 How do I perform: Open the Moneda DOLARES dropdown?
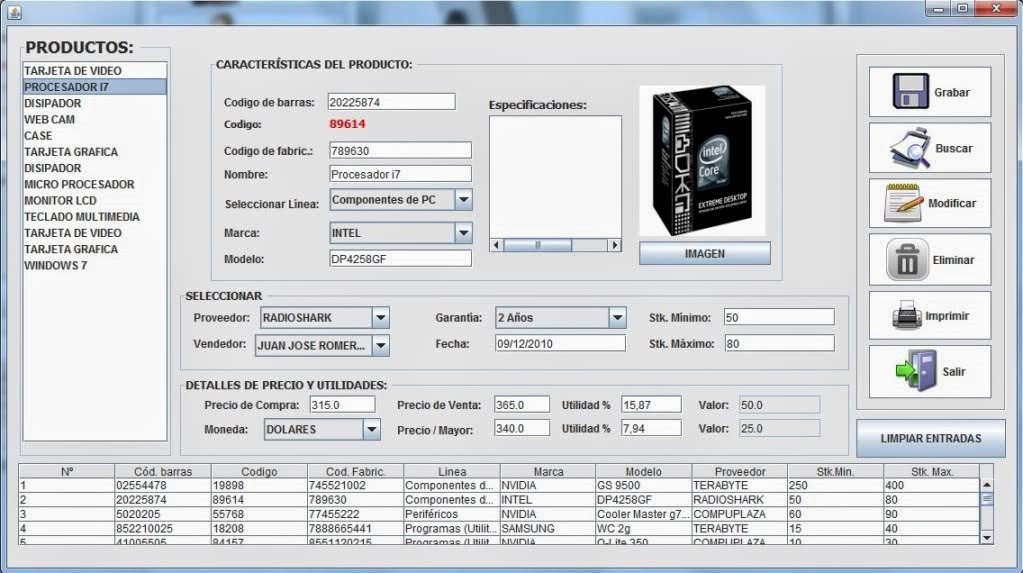(371, 429)
